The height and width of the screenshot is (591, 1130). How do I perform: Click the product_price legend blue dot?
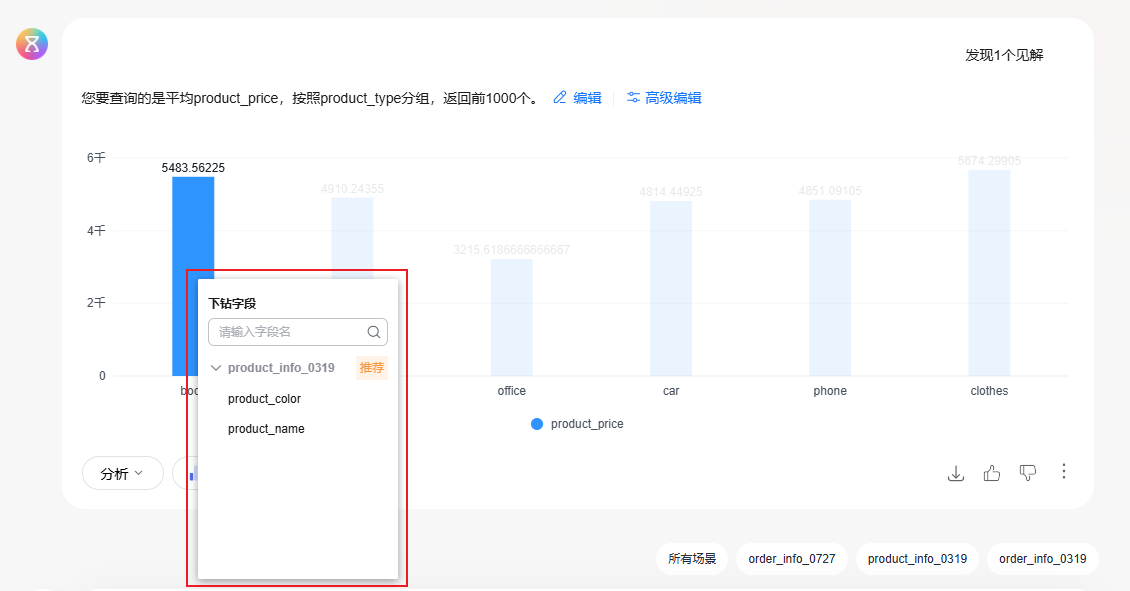tap(537, 424)
